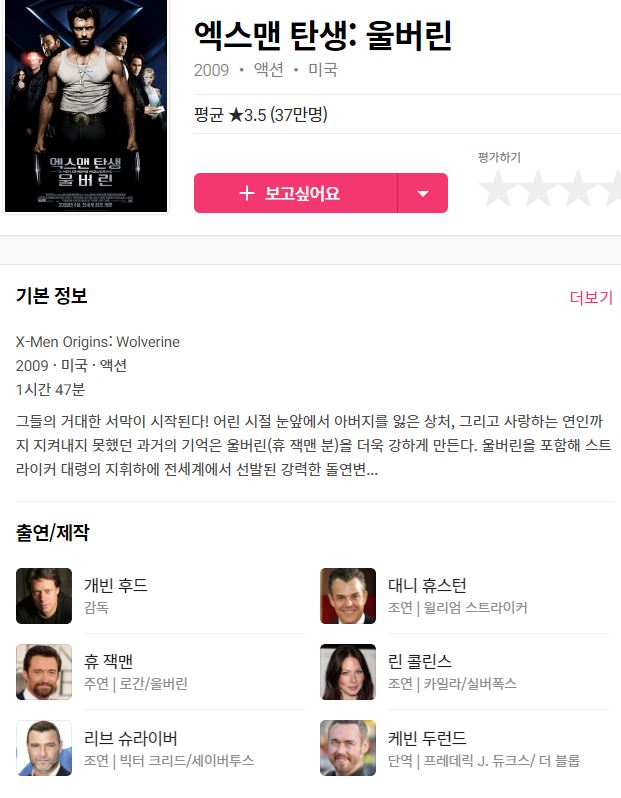The image size is (621, 798).
Task: Open director 개빈 후드 profile photo
Action: pos(44,596)
